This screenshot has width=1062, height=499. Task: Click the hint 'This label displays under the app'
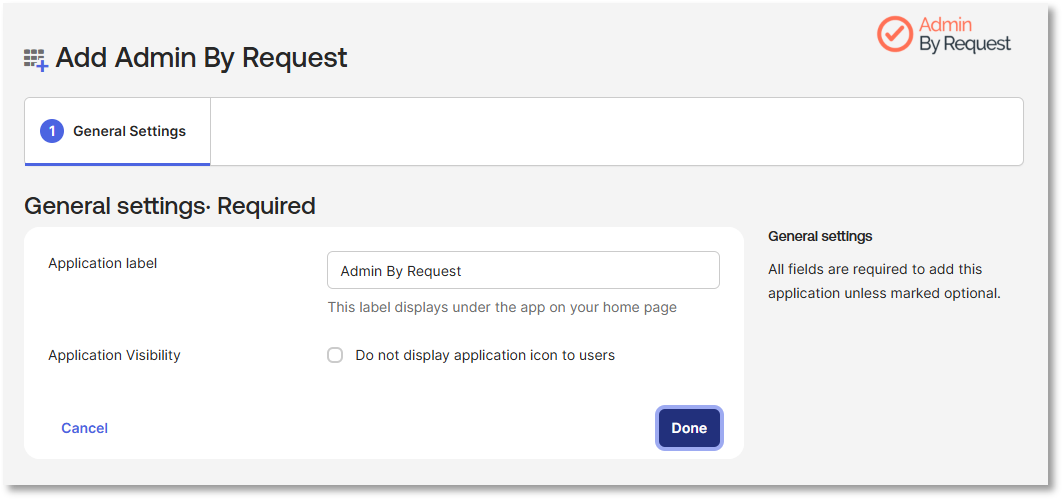[502, 307]
